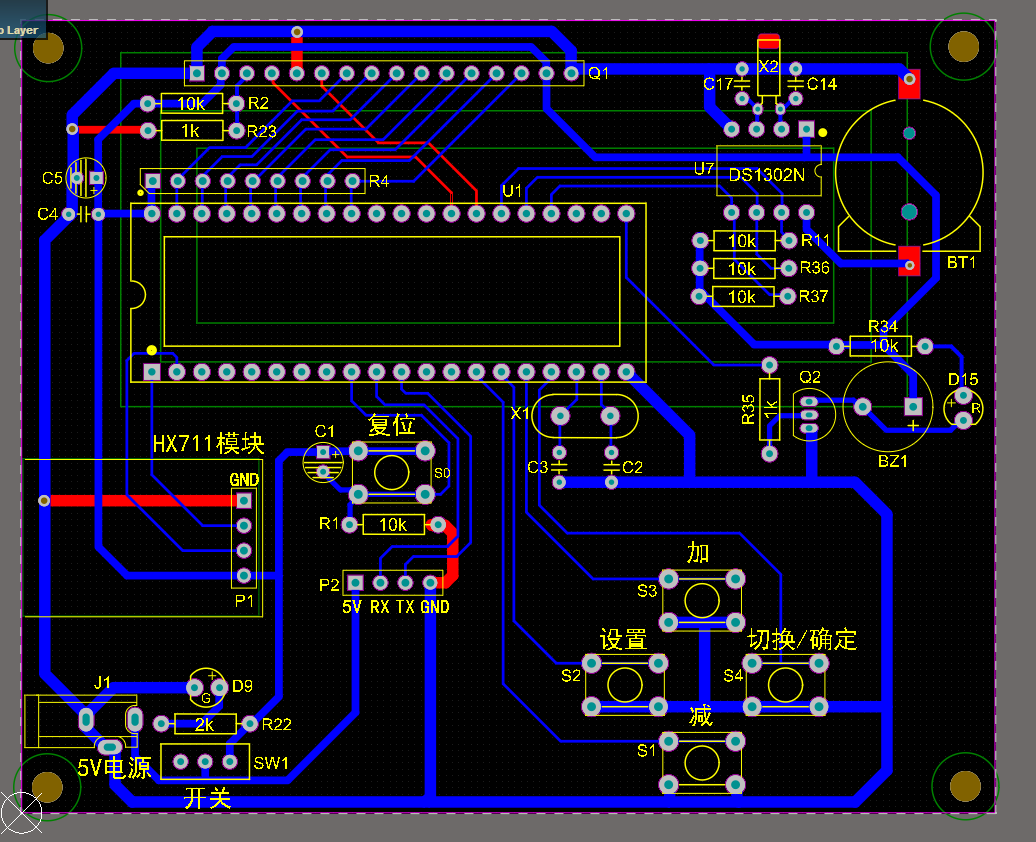Select the top-left mounting hole
This screenshot has height=842, width=1036.
[48, 48]
